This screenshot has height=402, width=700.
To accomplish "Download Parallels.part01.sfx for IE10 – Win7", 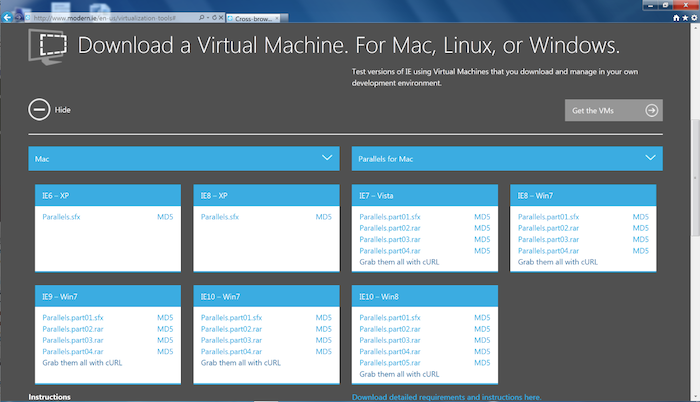I will [231, 318].
